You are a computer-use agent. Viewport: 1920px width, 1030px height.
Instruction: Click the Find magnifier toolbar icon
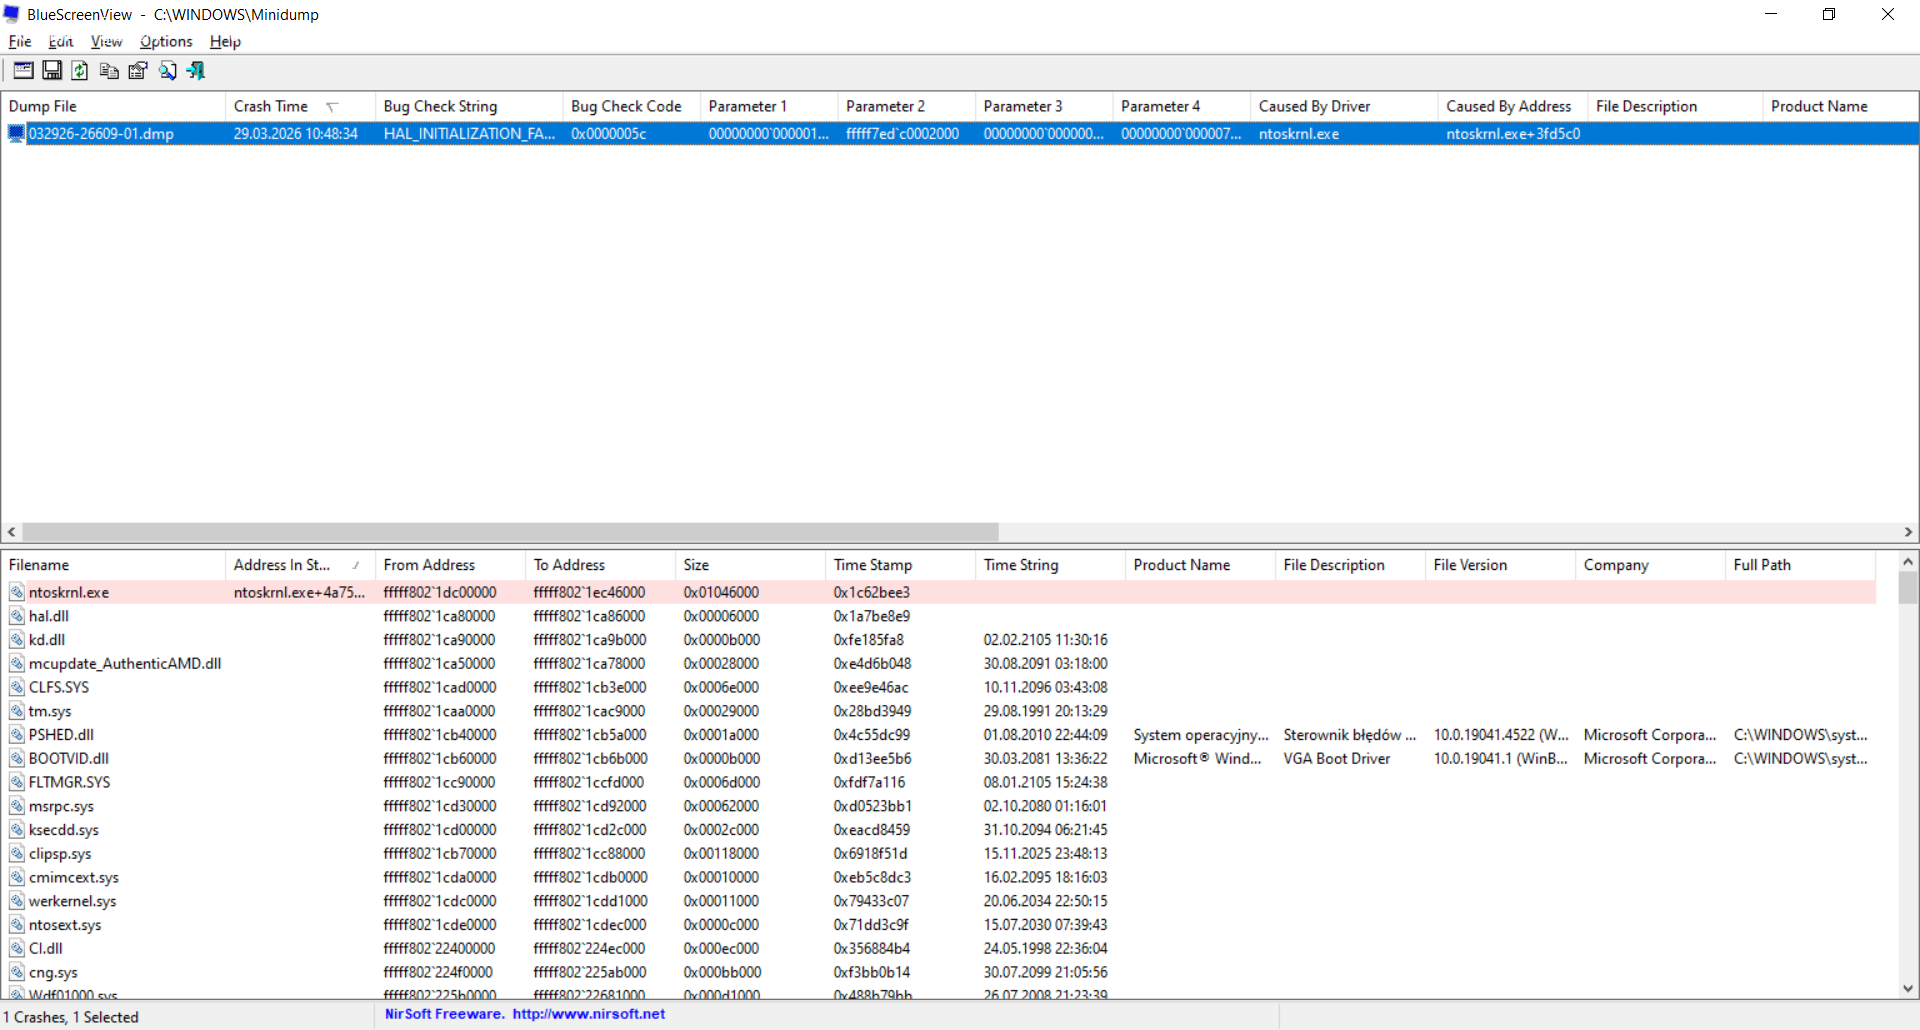tap(167, 70)
